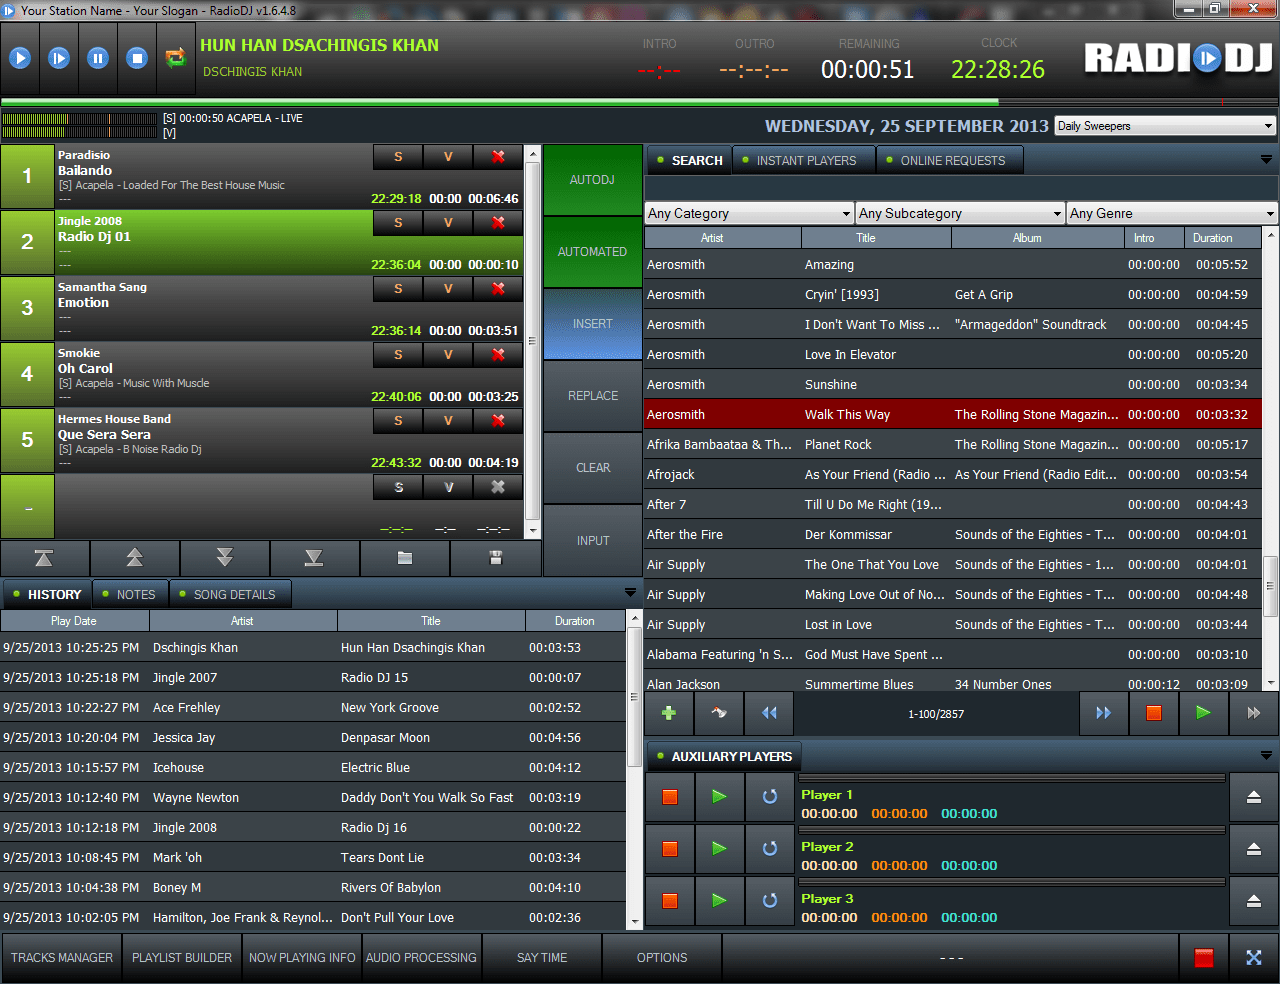Eject the track loaded in Player 1
The height and width of the screenshot is (984, 1280).
click(1253, 797)
